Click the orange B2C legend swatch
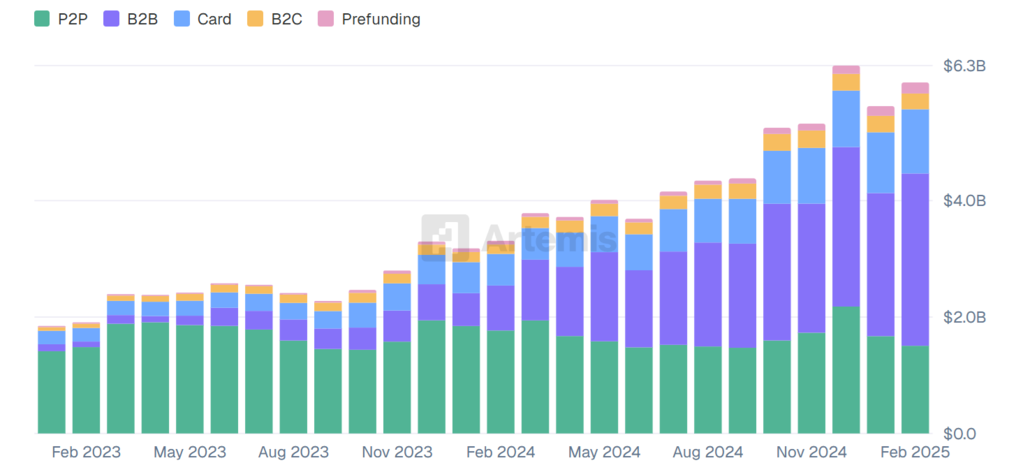The width and height of the screenshot is (1023, 466). pos(255,19)
